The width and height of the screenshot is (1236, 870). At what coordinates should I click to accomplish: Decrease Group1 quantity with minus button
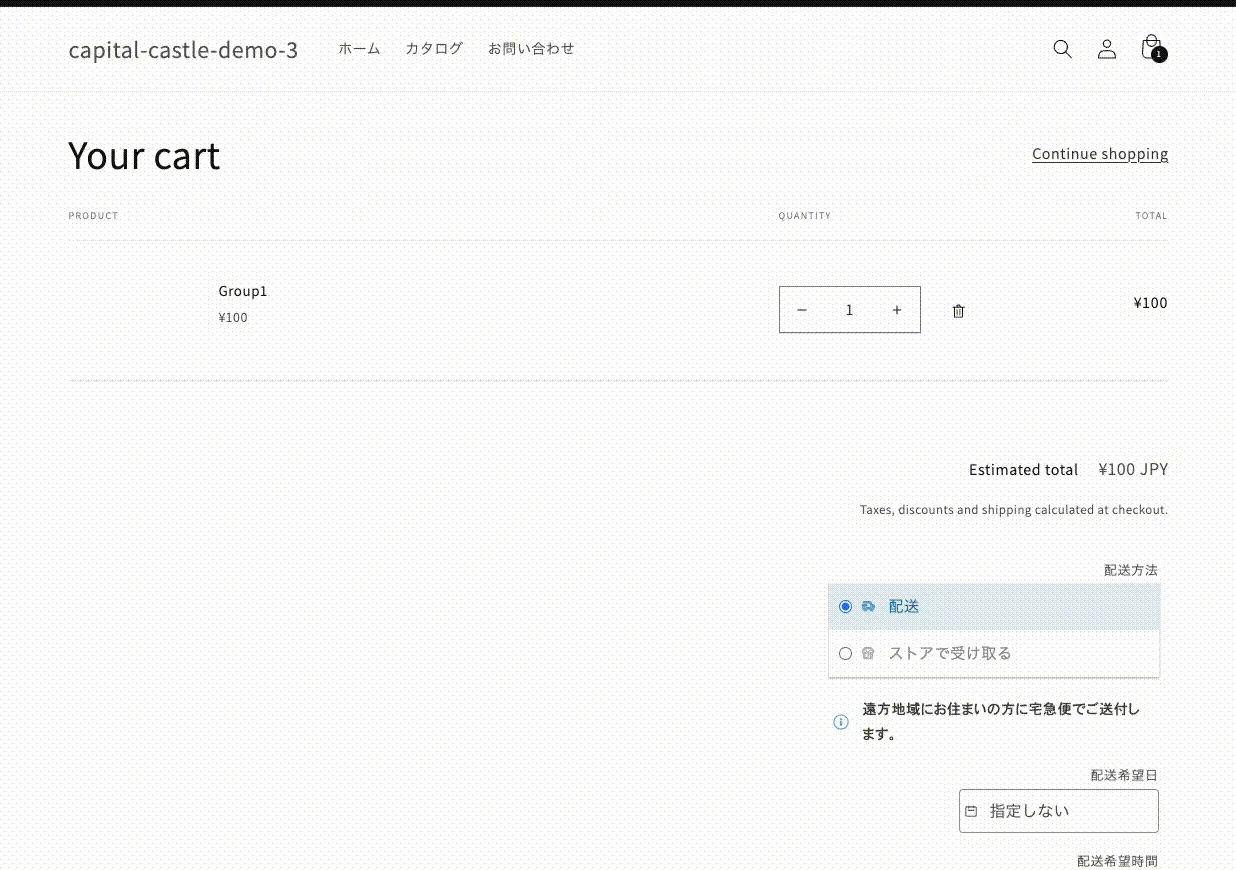click(801, 310)
